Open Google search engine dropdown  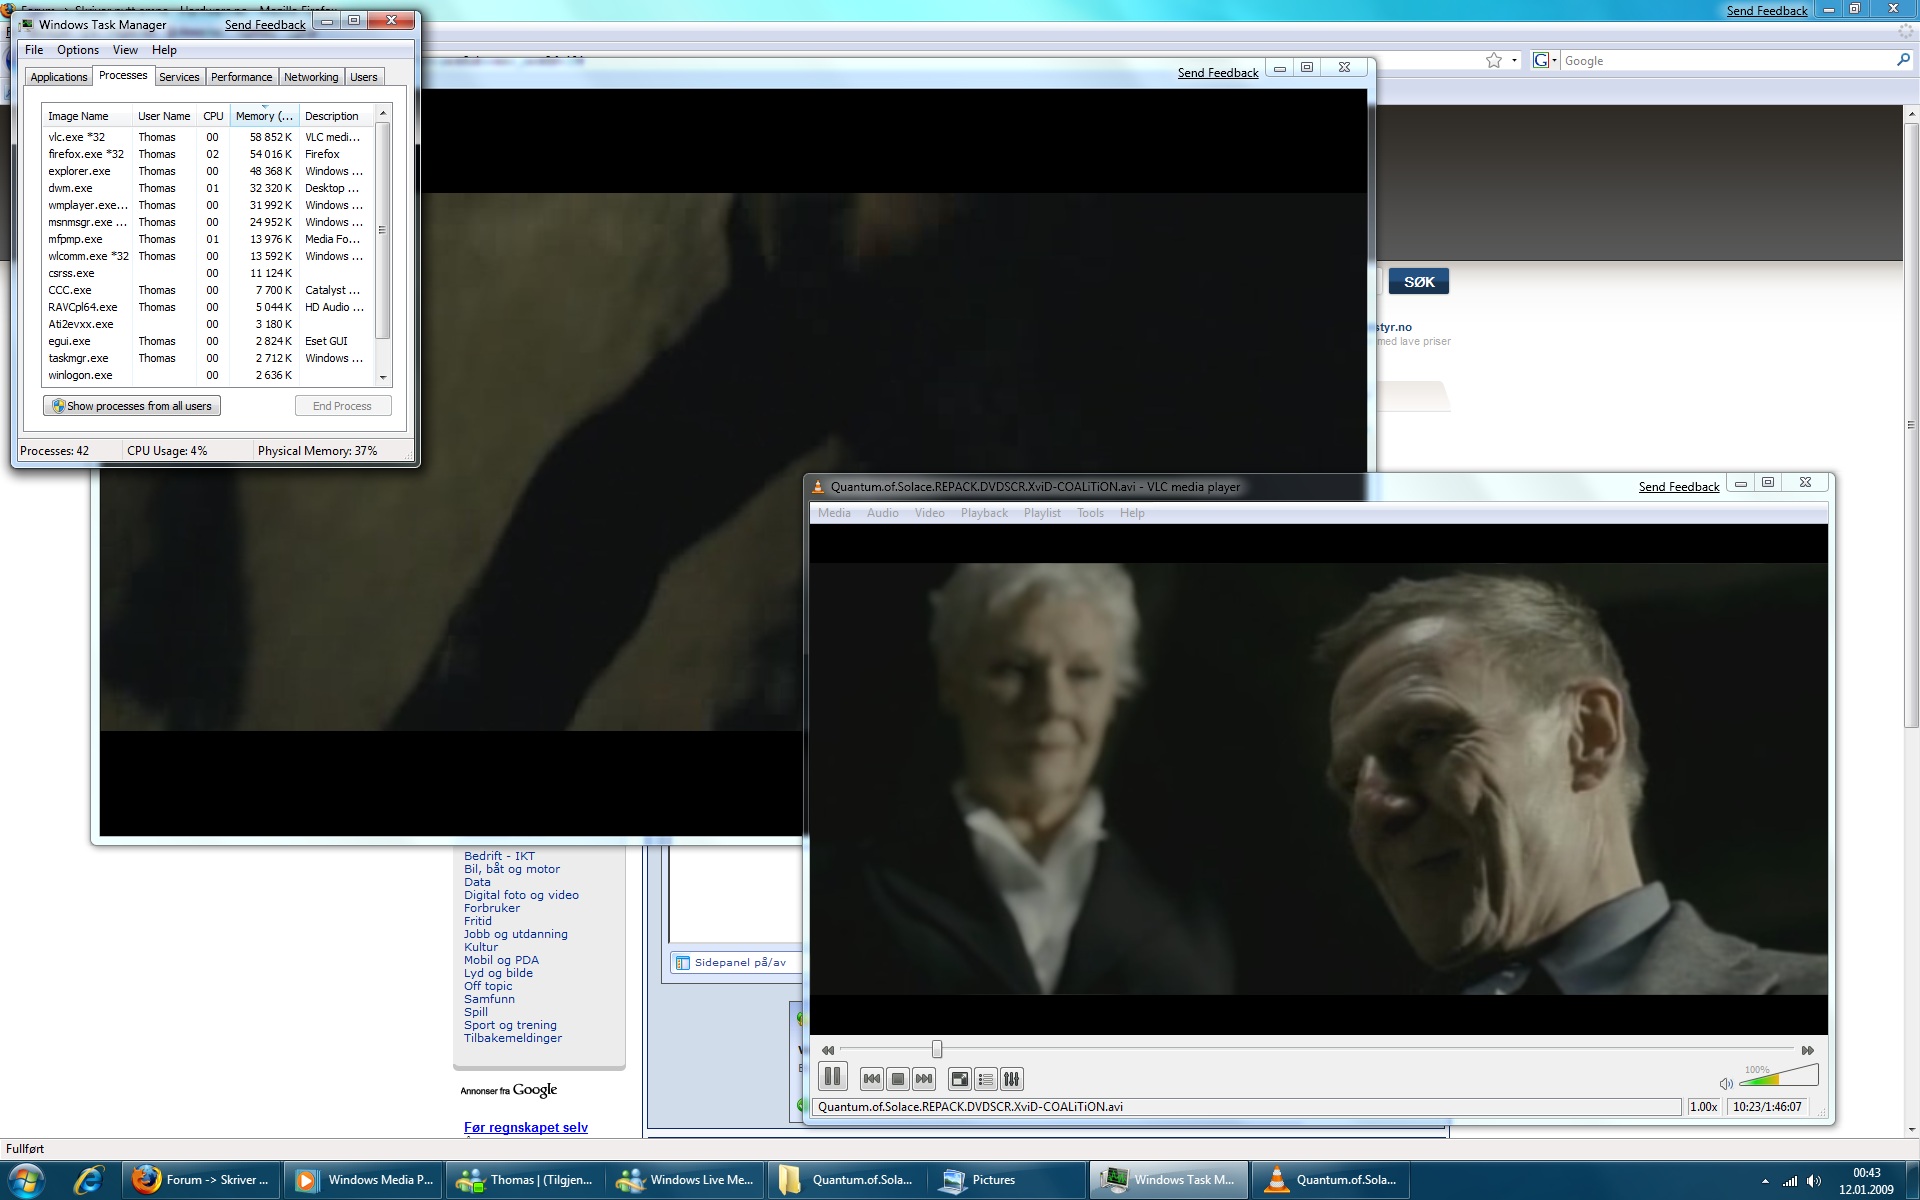(x=1545, y=61)
